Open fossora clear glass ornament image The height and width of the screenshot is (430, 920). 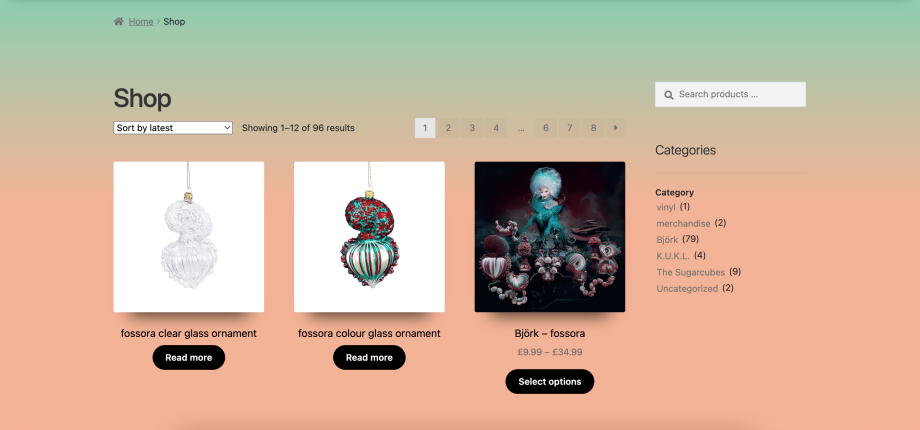pos(188,237)
